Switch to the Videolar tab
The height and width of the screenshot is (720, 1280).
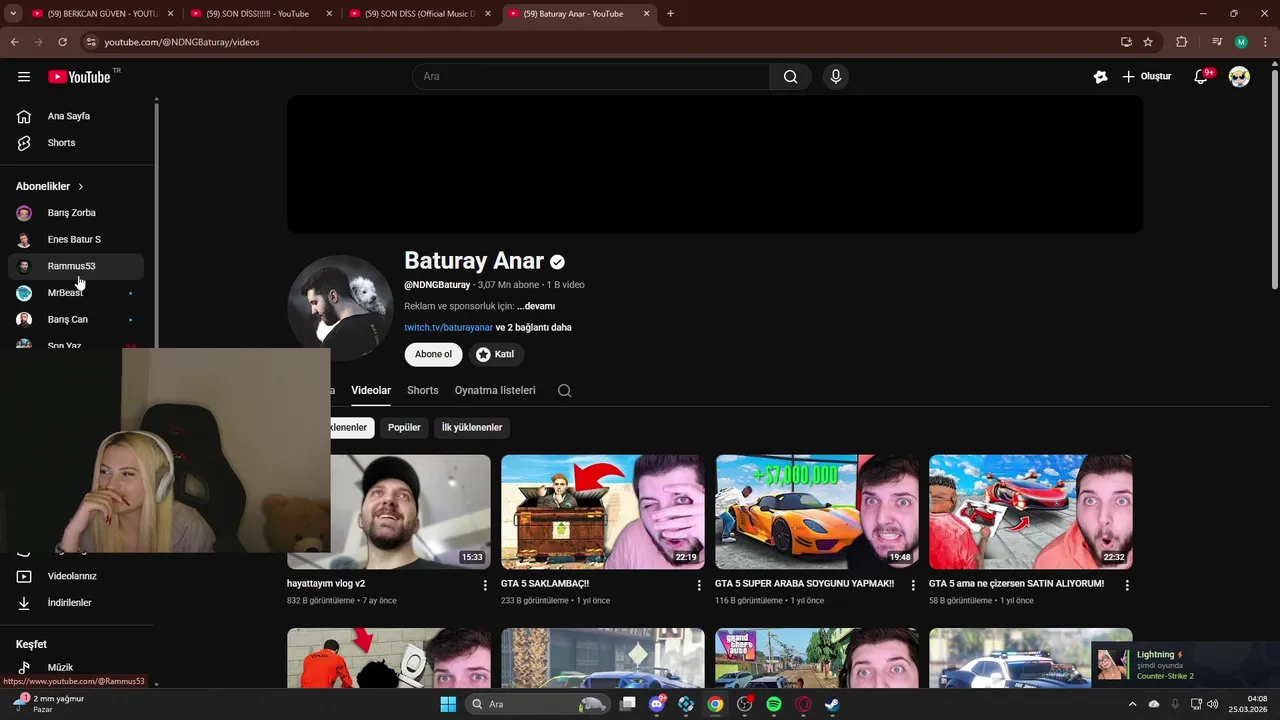371,391
